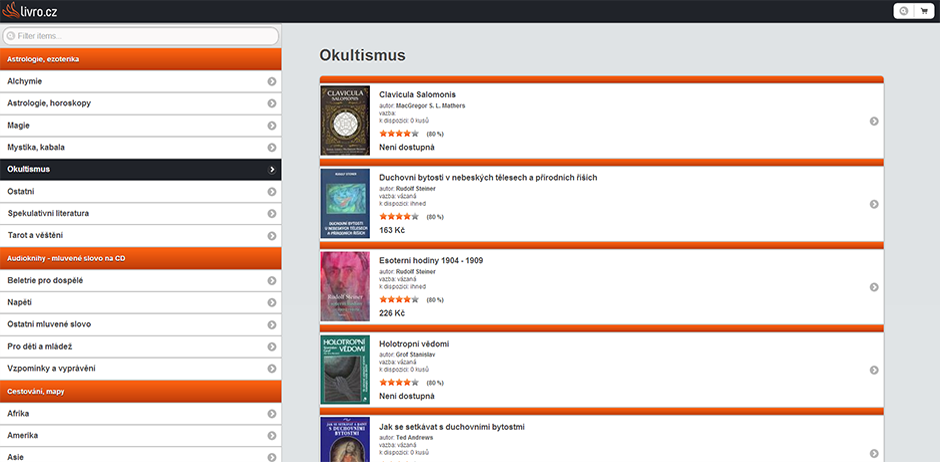This screenshot has height=462, width=940.
Task: Open Beletrie pro dospělé category
Action: (141, 280)
